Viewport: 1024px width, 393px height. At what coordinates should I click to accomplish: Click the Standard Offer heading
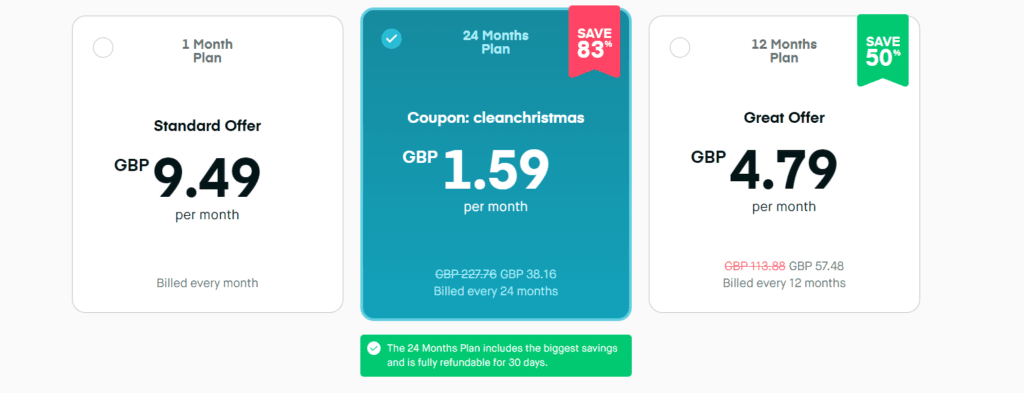pyautogui.click(x=207, y=126)
